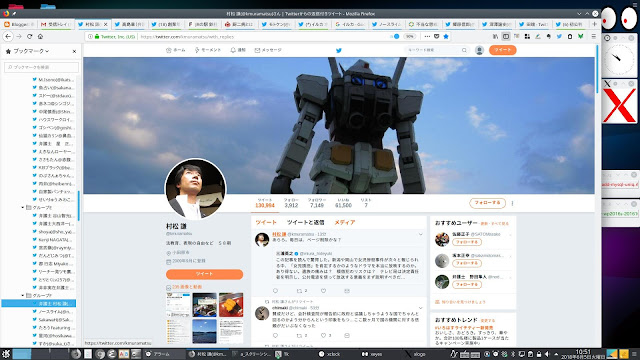The width and height of the screenshot is (640, 360).
Task: Click retweet icon on the chimaki tweet
Action: (300, 336)
